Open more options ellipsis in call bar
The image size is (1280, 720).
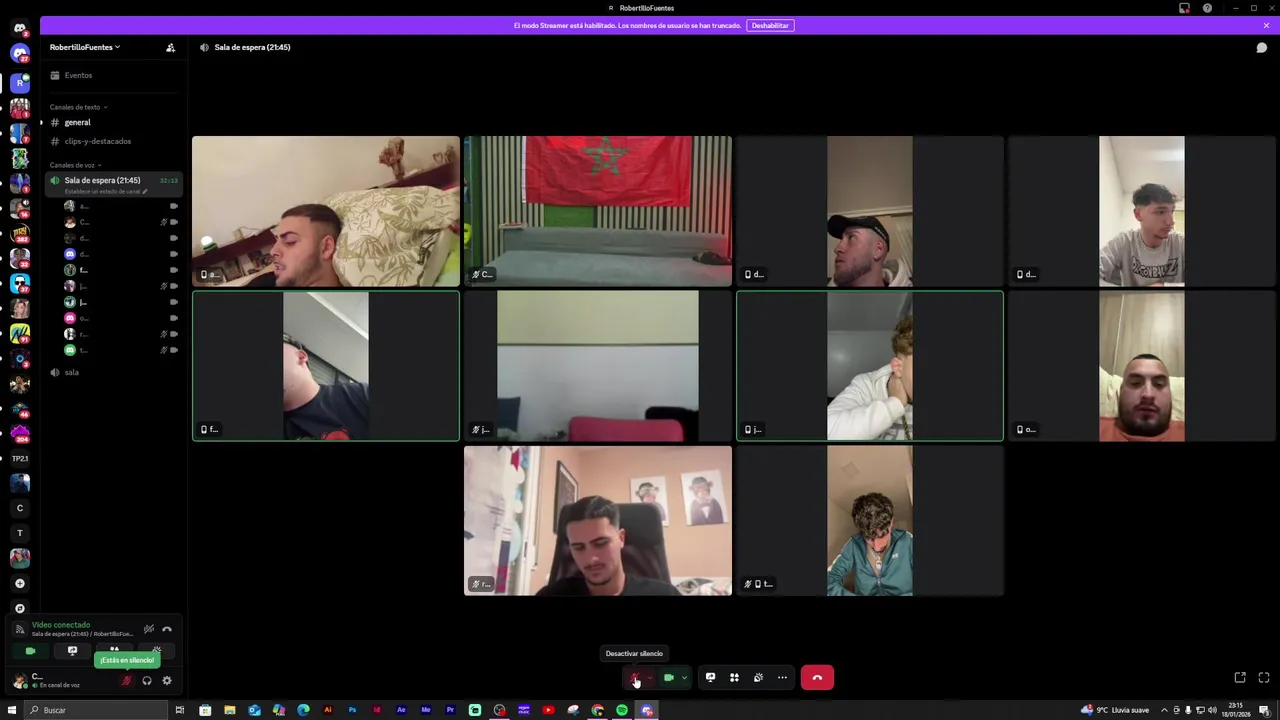pyautogui.click(x=782, y=678)
